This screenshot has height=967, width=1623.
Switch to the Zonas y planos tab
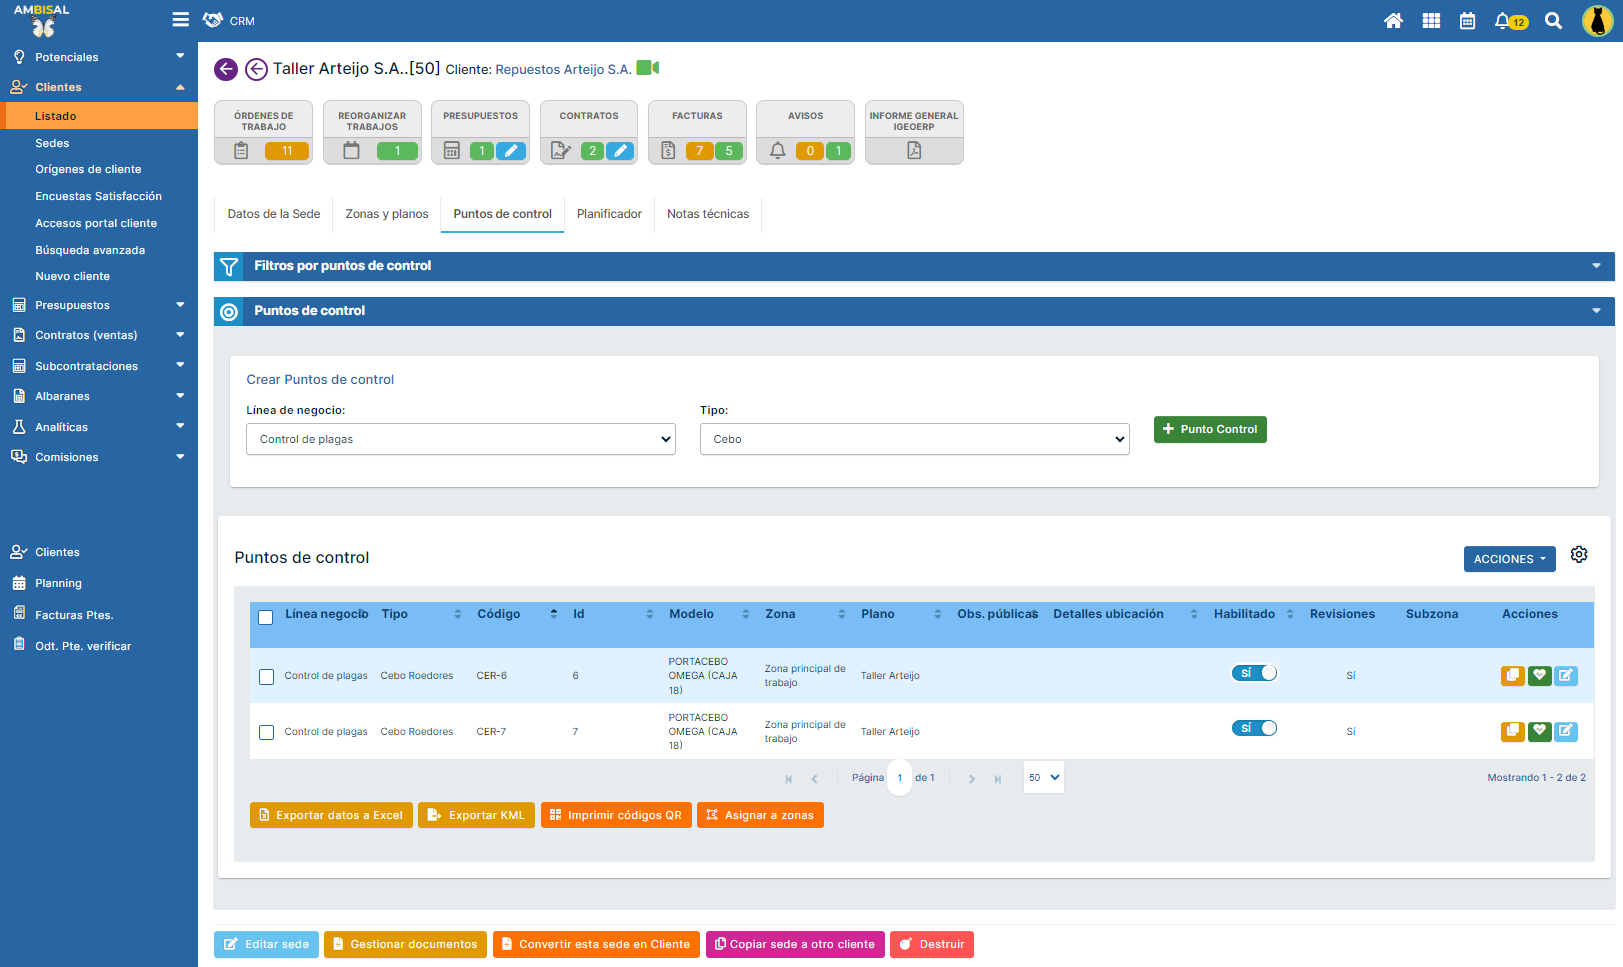click(387, 214)
